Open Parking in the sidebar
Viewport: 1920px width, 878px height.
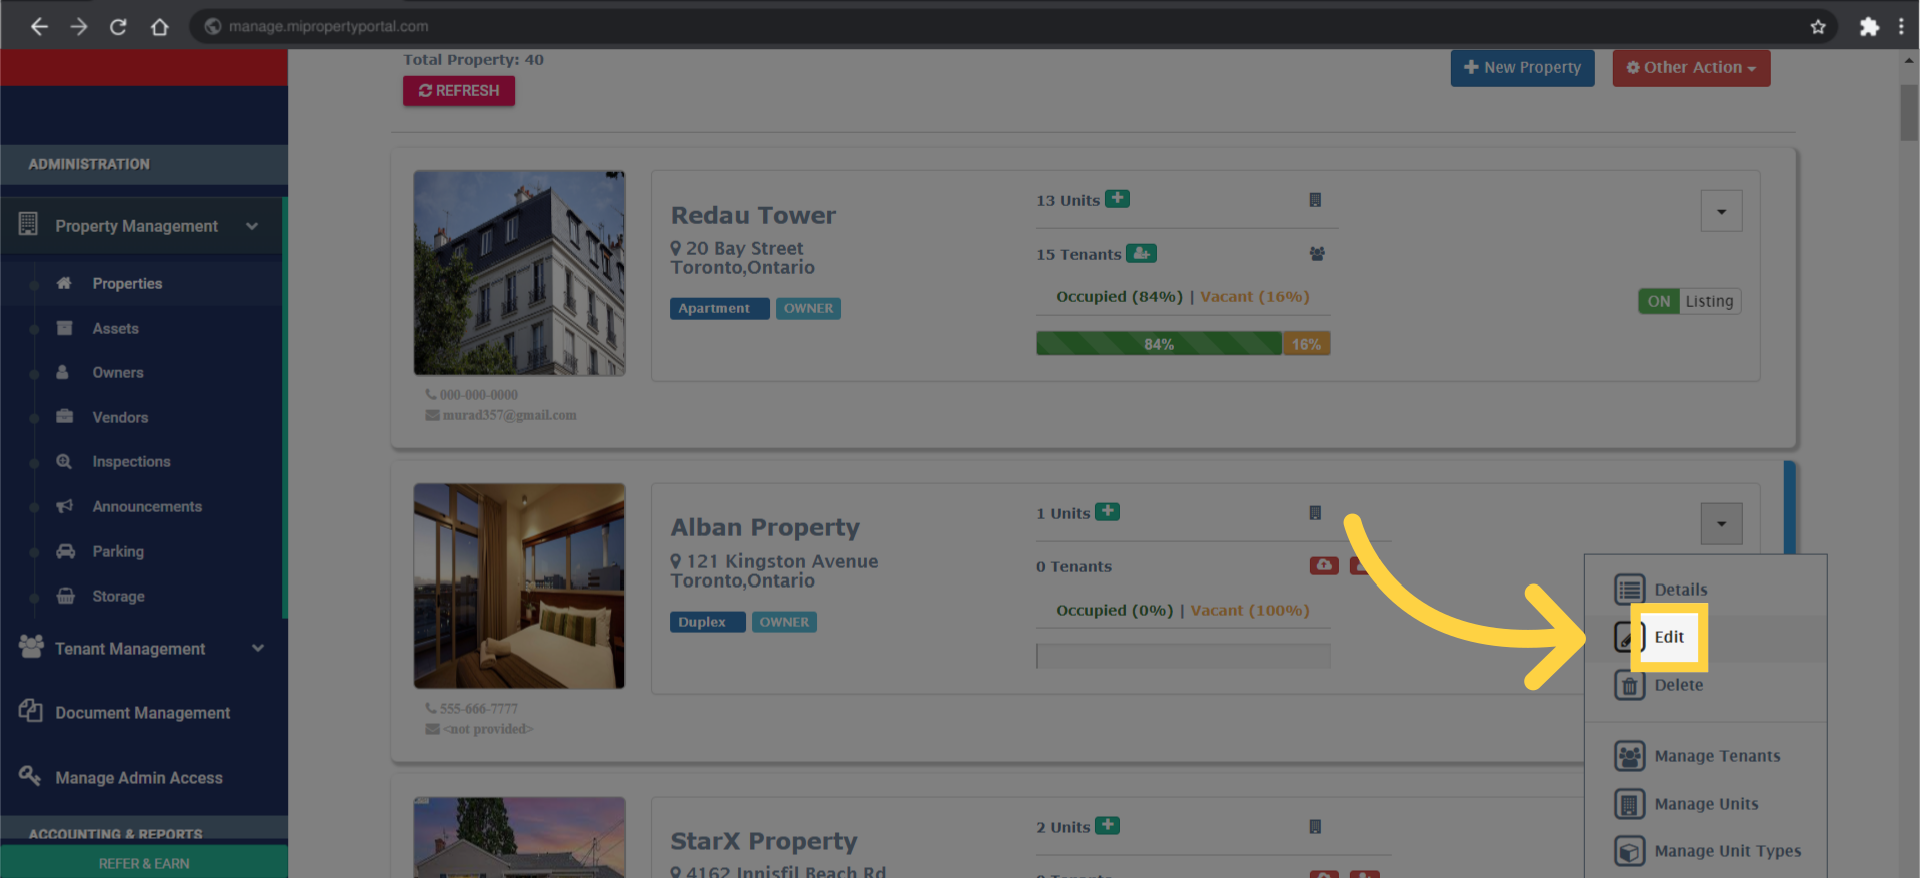(x=118, y=551)
